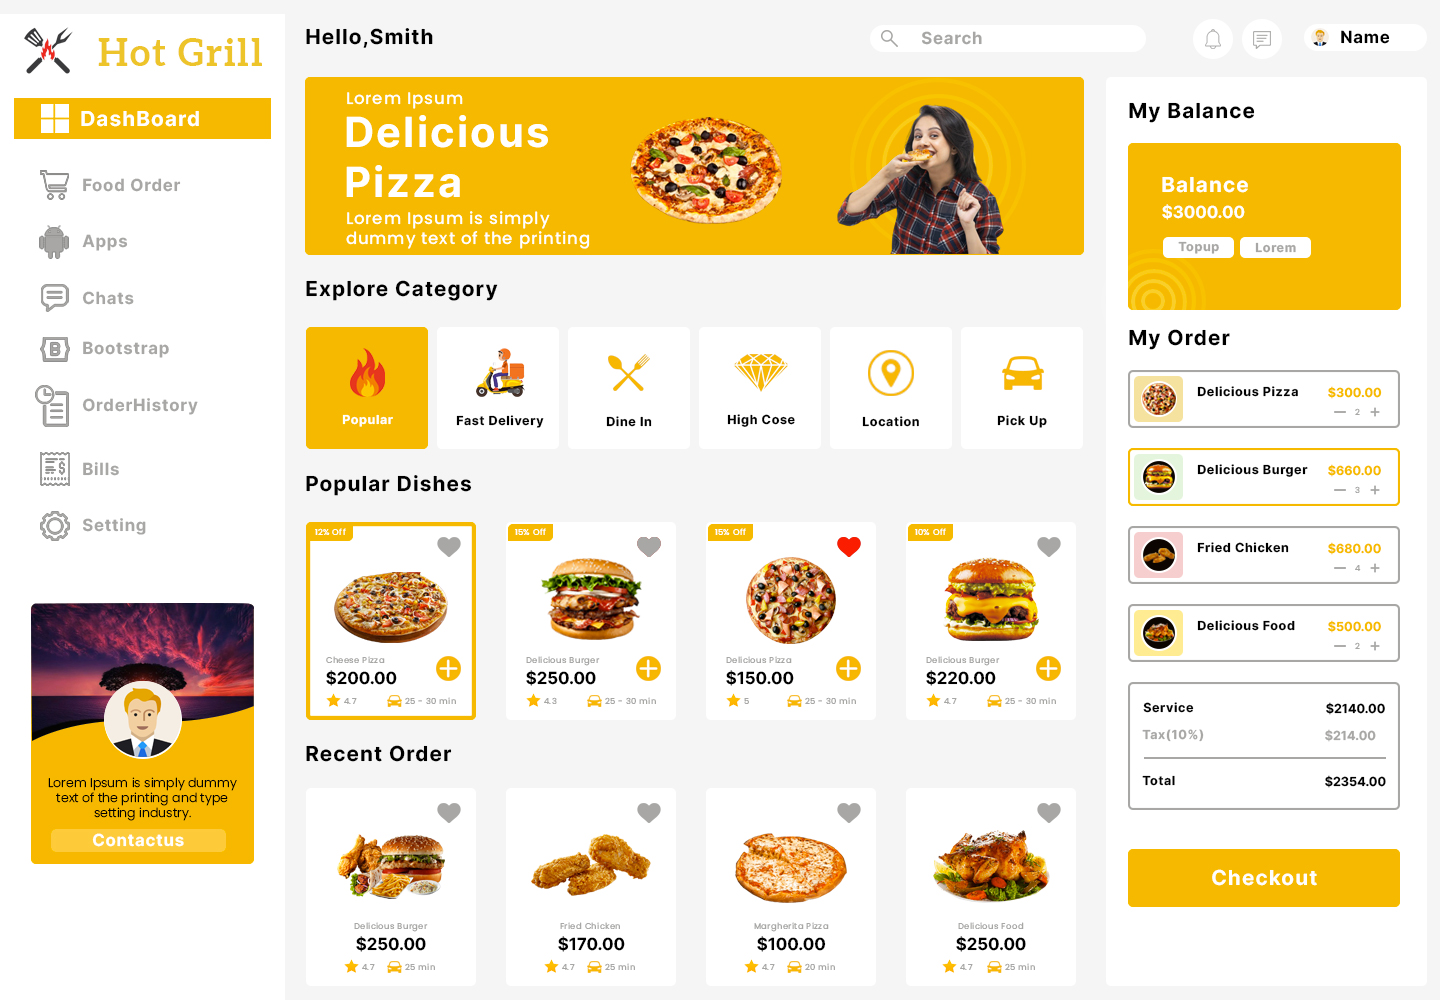The width and height of the screenshot is (1440, 1000).
Task: Decrease Delicious Burger order quantity
Action: (x=1340, y=490)
